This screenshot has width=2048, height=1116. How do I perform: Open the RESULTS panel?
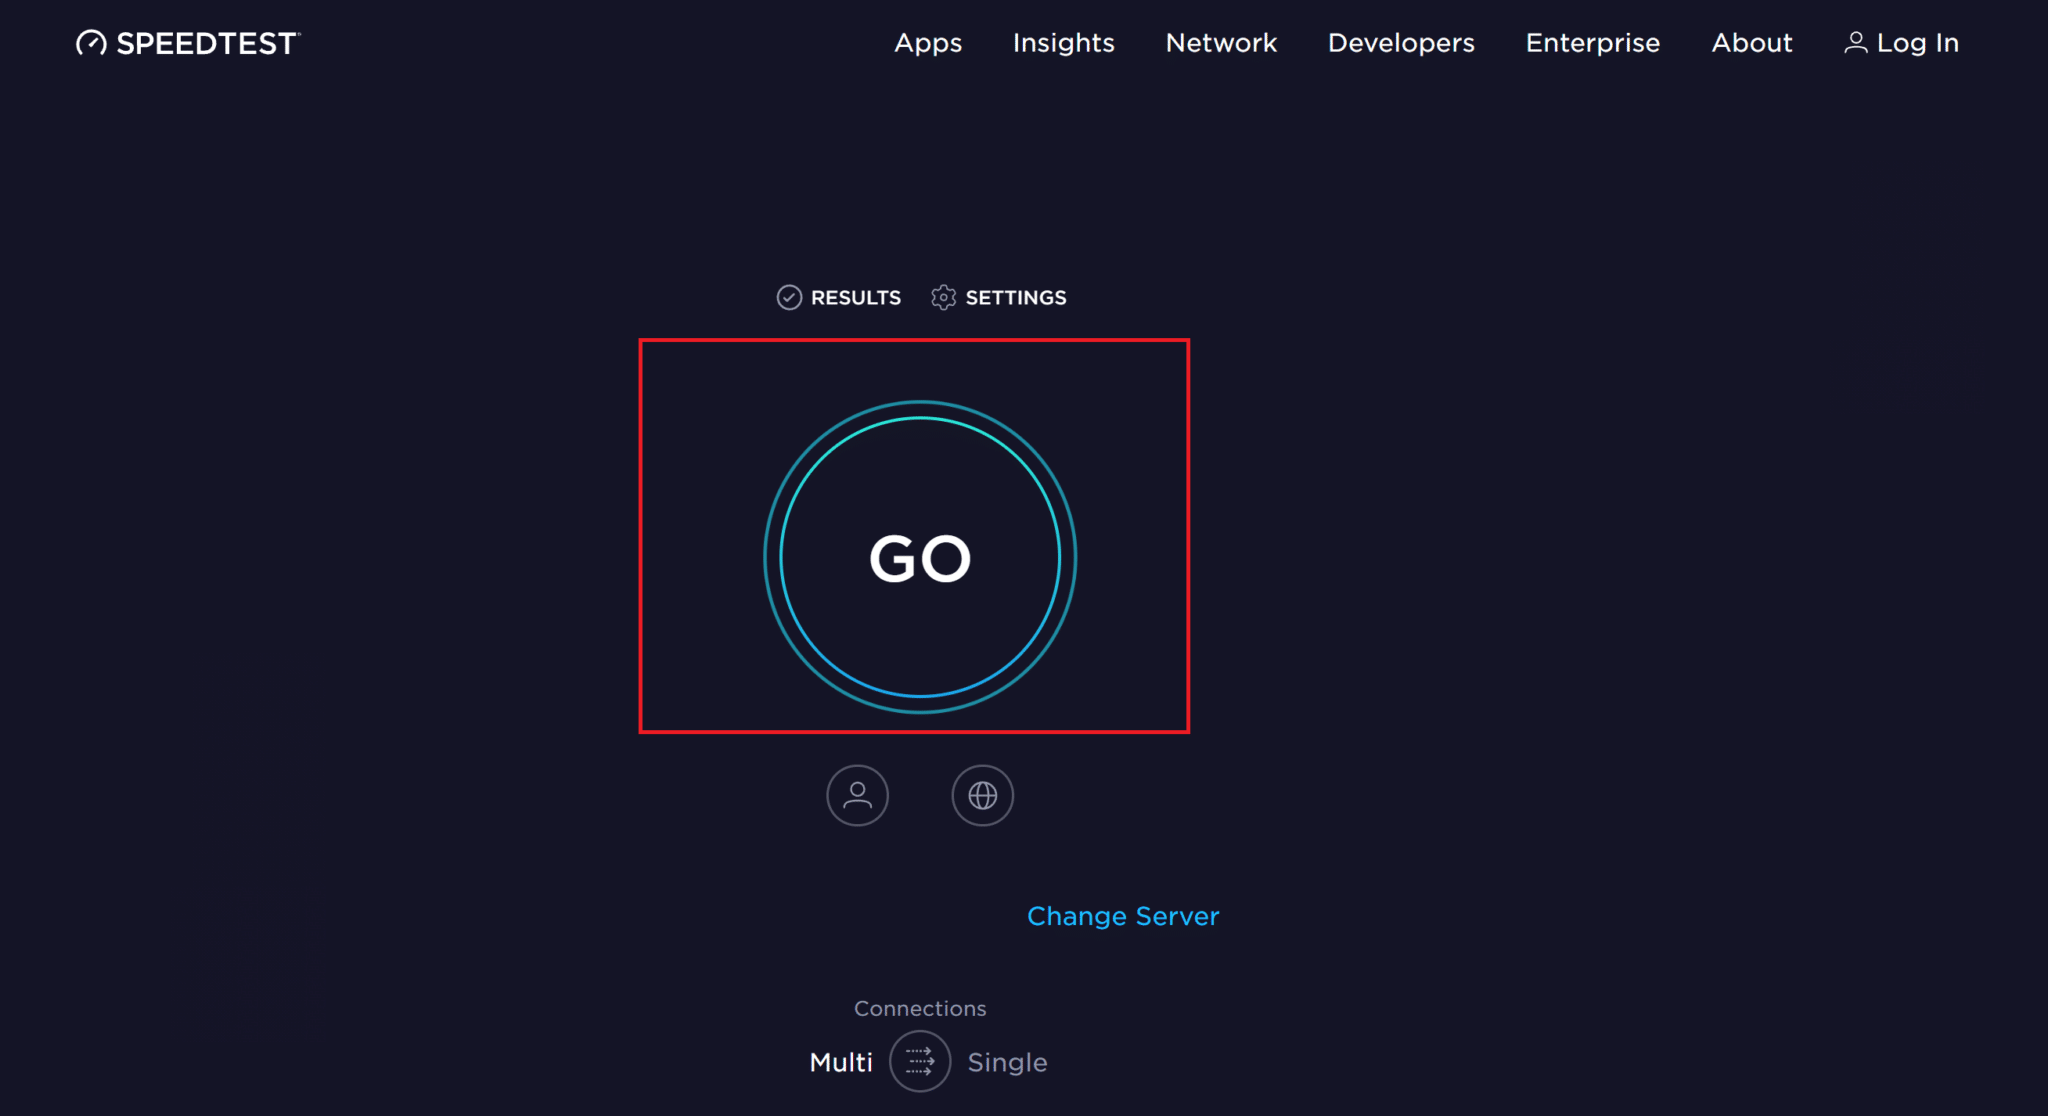[x=839, y=297]
